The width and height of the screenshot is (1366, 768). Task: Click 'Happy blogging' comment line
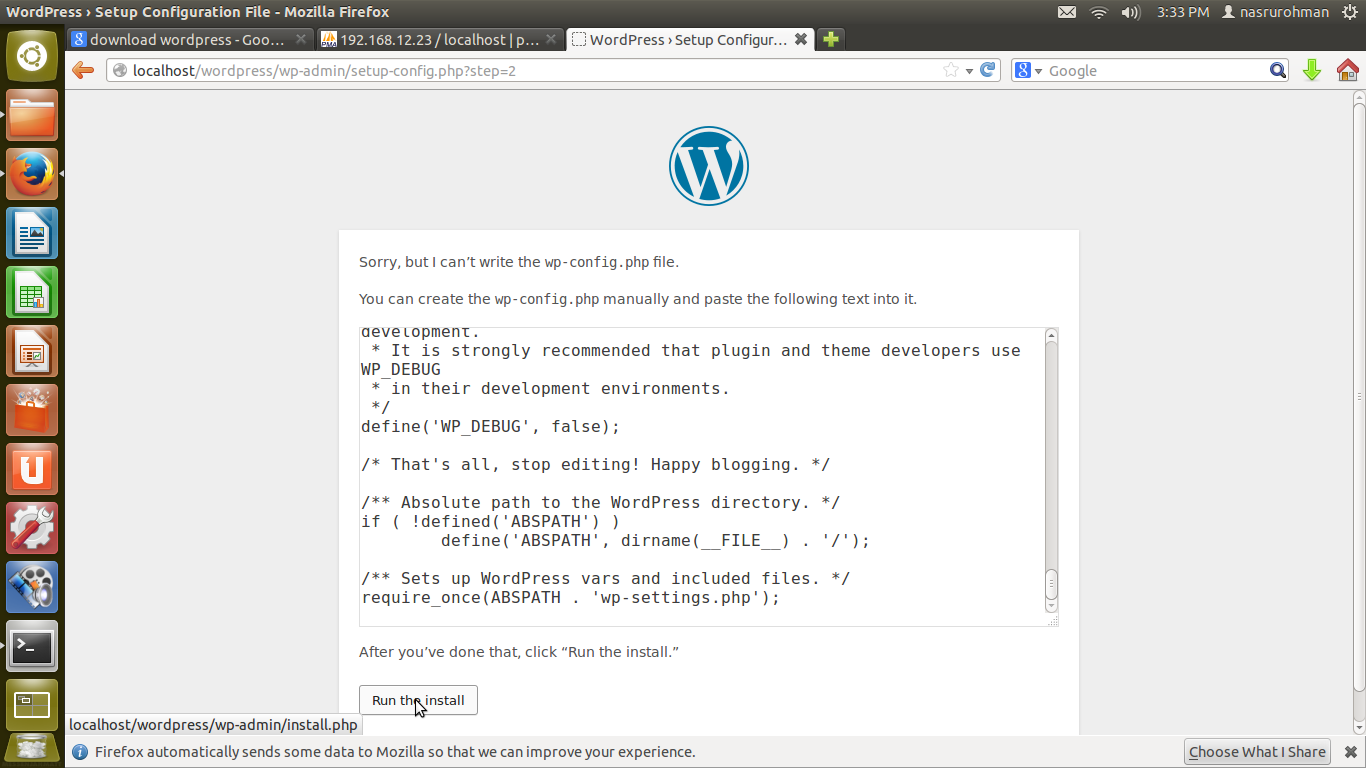tap(595, 465)
